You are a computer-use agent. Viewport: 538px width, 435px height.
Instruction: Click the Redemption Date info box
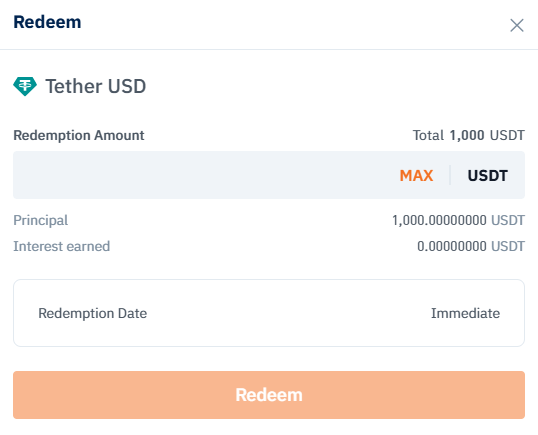(x=269, y=313)
